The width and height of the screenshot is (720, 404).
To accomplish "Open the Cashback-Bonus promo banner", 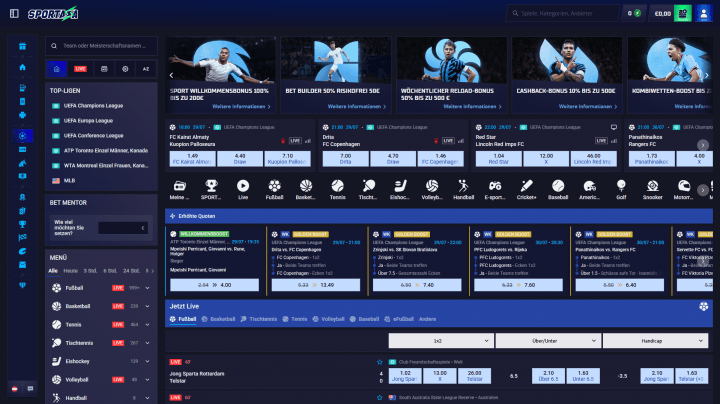I will pos(567,75).
